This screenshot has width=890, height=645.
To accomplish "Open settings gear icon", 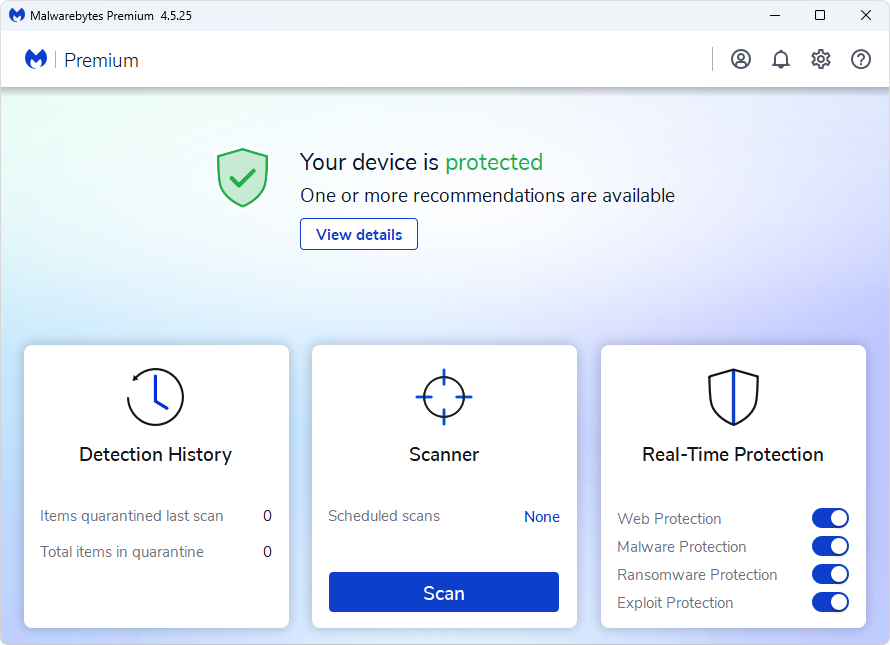I will click(x=821, y=59).
